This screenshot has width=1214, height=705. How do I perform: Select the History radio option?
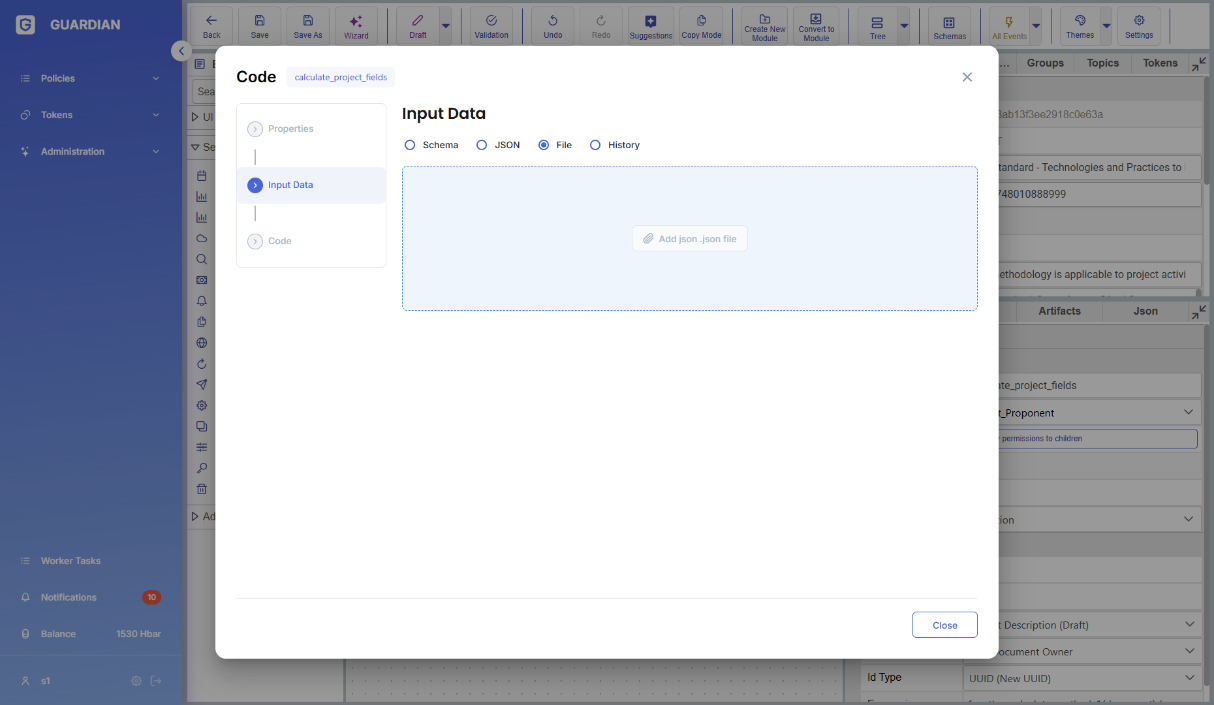(x=596, y=145)
